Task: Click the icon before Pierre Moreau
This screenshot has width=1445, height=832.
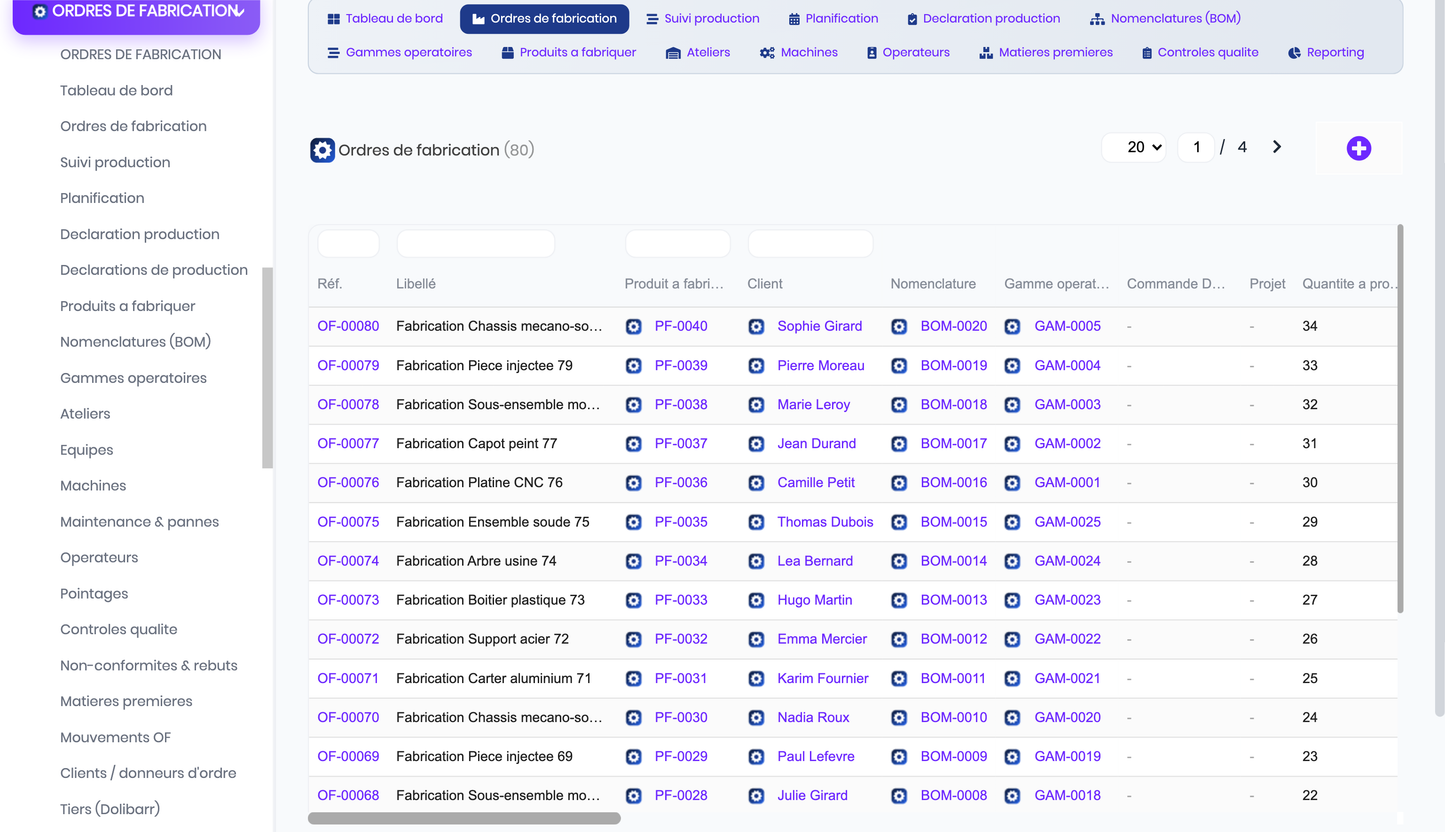Action: point(757,366)
